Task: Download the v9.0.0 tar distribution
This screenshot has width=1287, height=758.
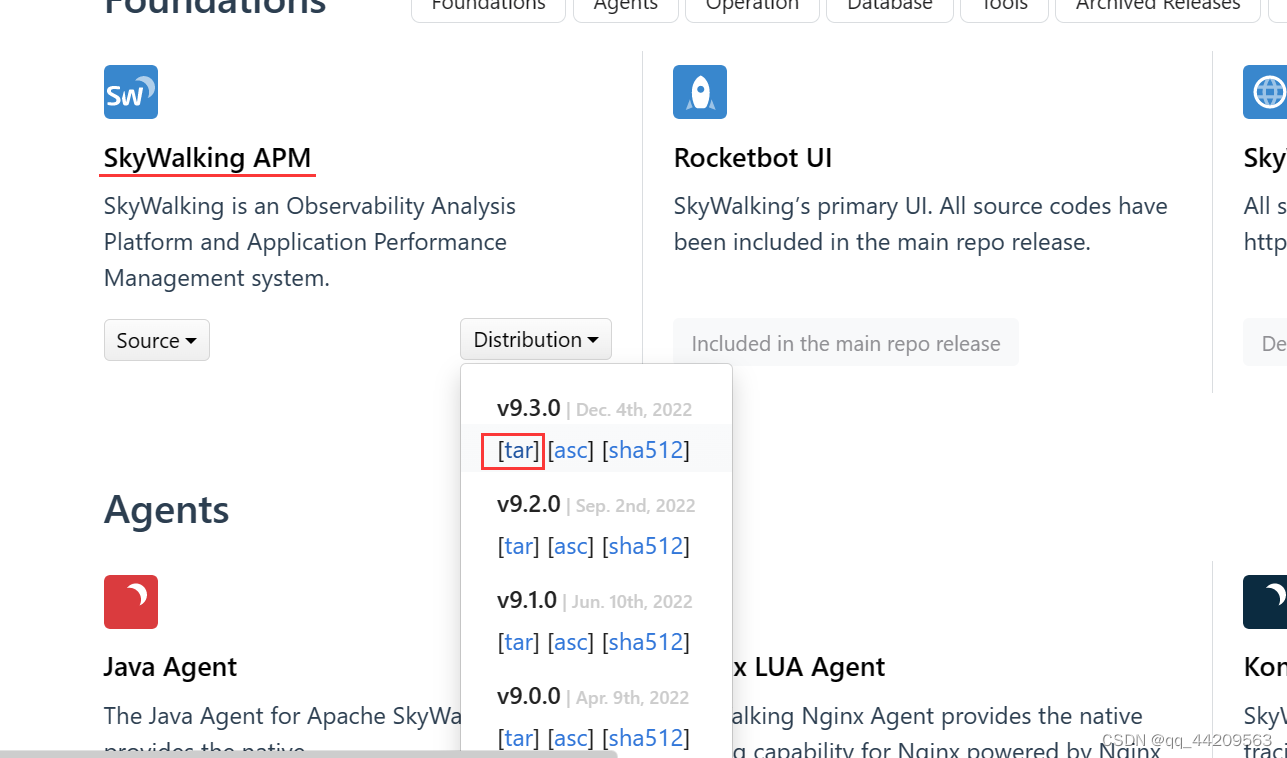Action: pos(518,738)
